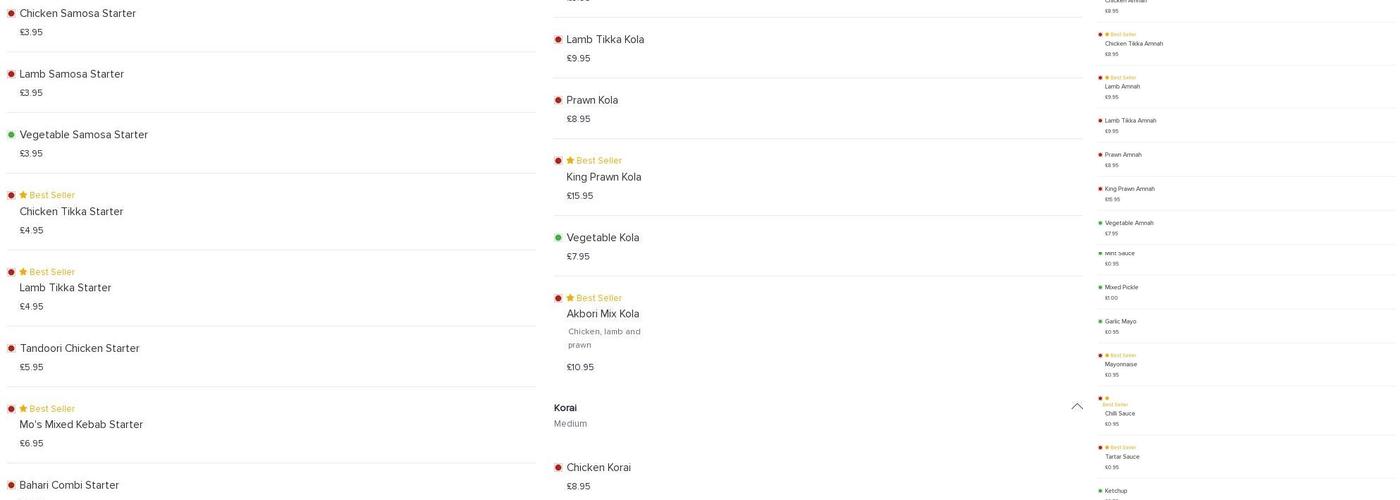Click the Best Seller star on Chicken Tikka Starter

click(23, 195)
